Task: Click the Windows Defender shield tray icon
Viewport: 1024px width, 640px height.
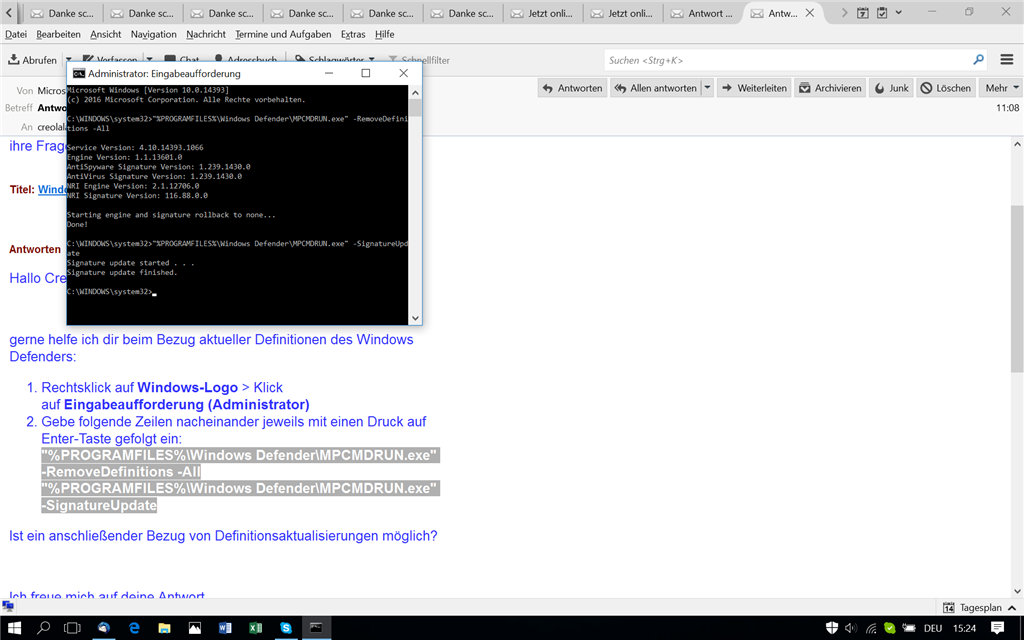Action: [831, 628]
